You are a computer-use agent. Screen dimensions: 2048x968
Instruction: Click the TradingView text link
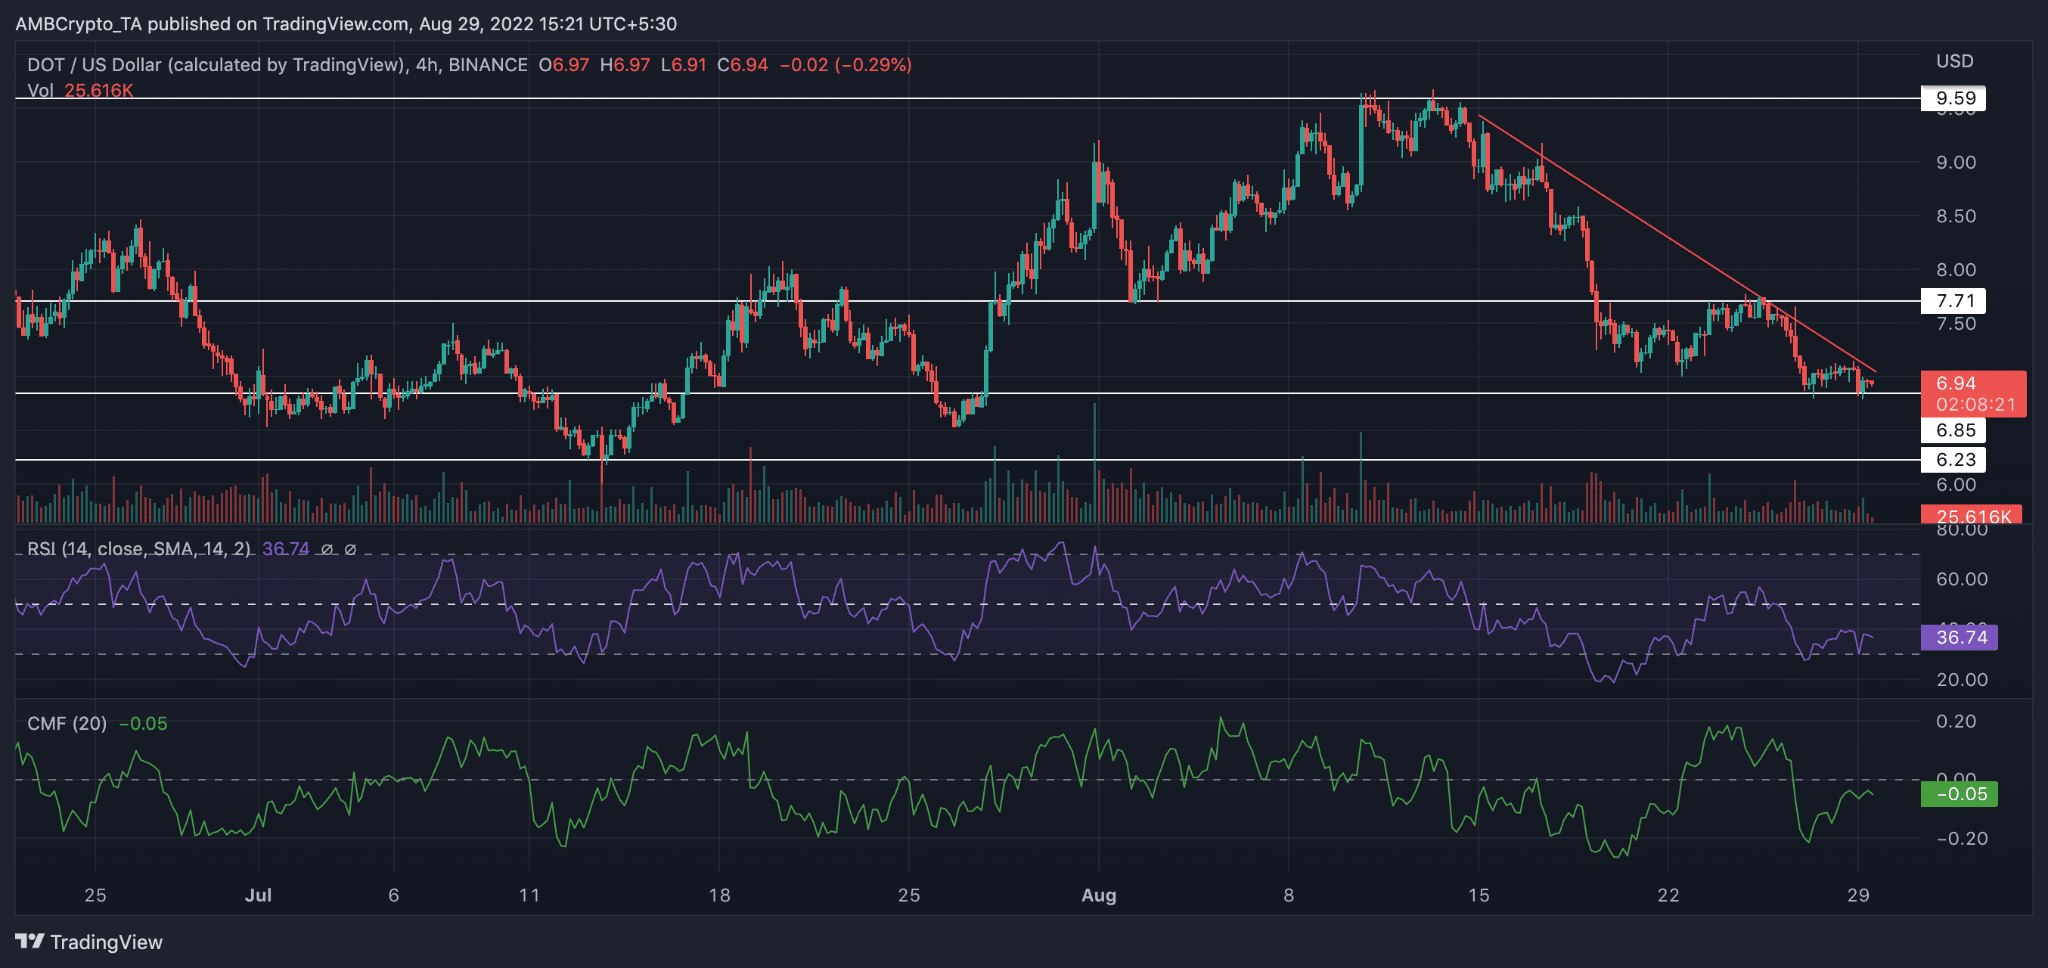click(106, 942)
